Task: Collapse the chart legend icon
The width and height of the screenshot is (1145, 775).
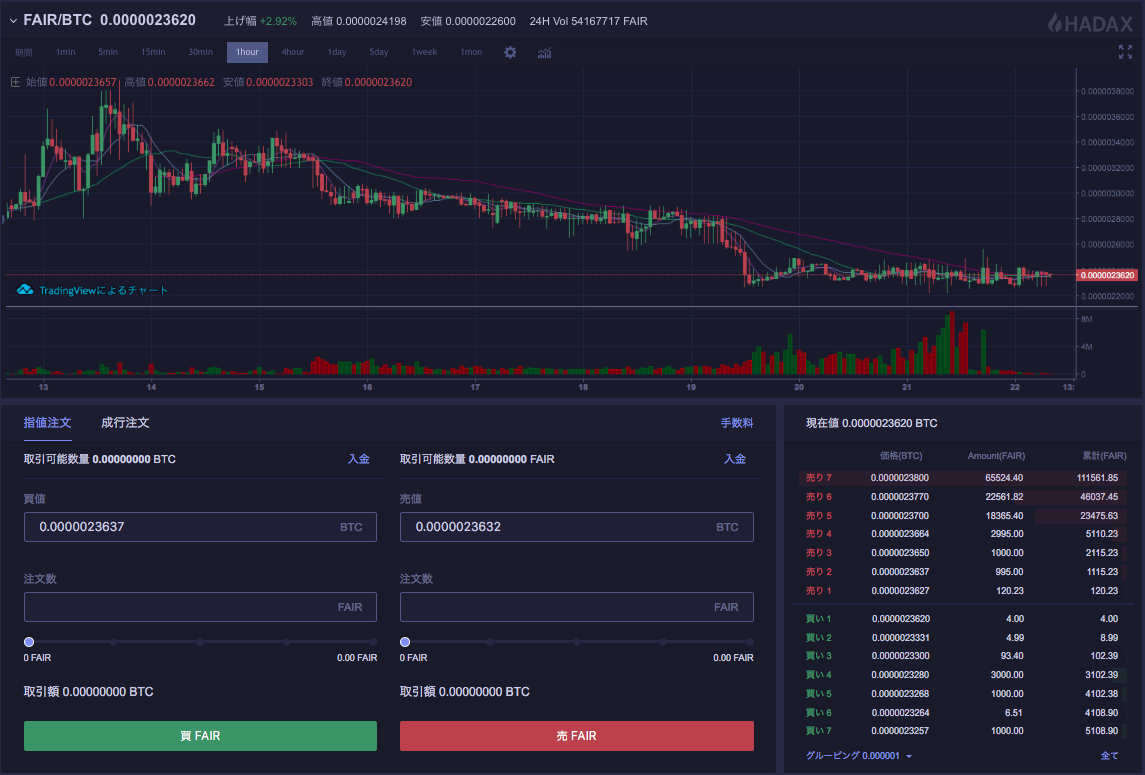Action: (15, 82)
